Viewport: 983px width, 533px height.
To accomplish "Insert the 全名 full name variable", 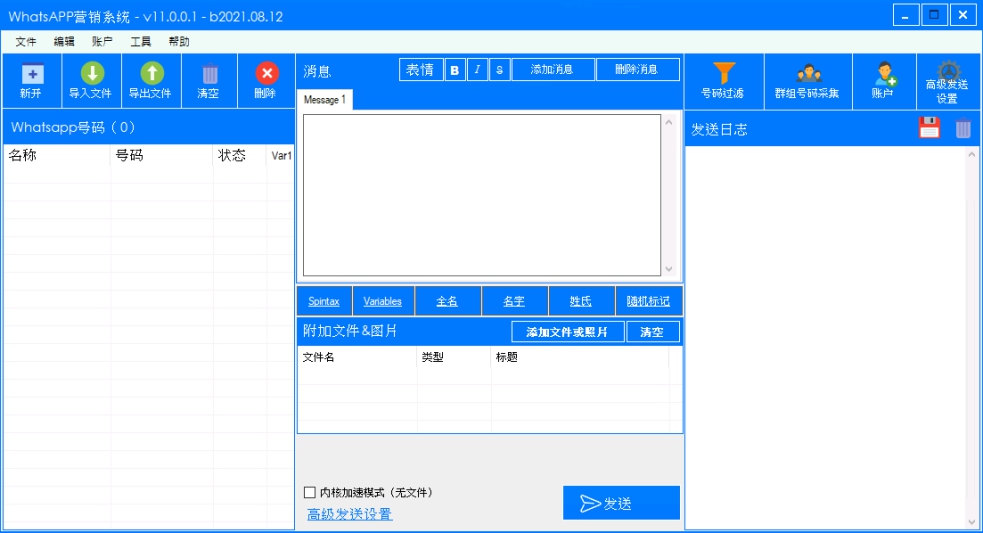I will click(x=447, y=301).
